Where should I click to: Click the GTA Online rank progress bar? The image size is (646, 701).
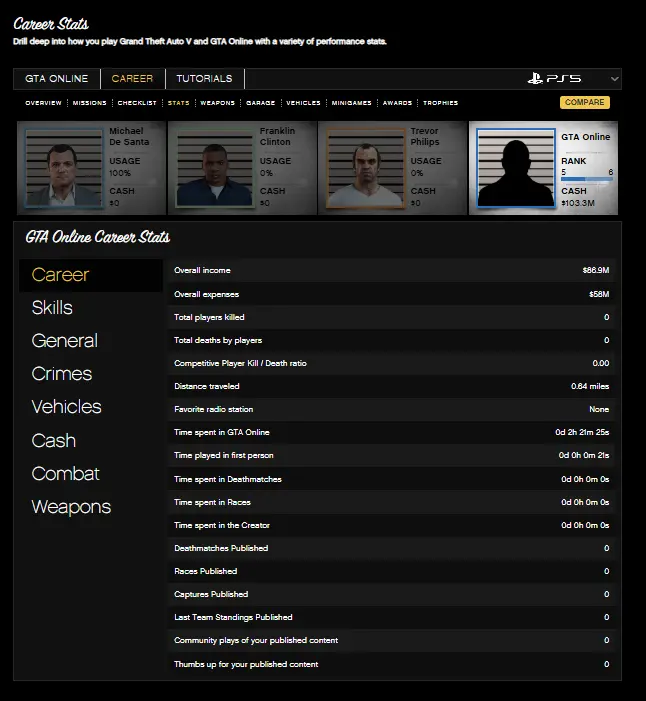pyautogui.click(x=587, y=181)
